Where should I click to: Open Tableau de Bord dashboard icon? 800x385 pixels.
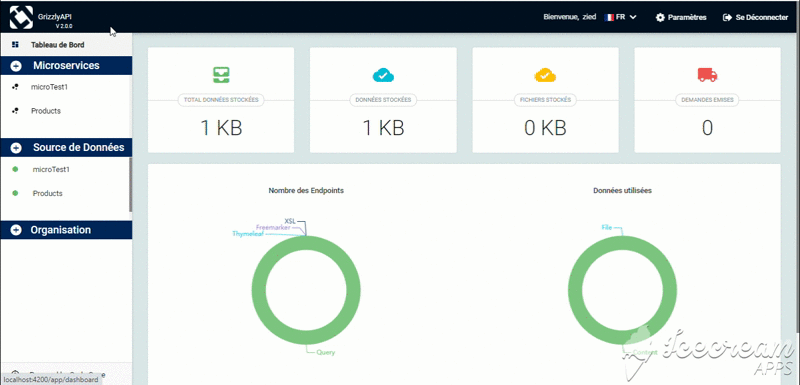pyautogui.click(x=15, y=45)
